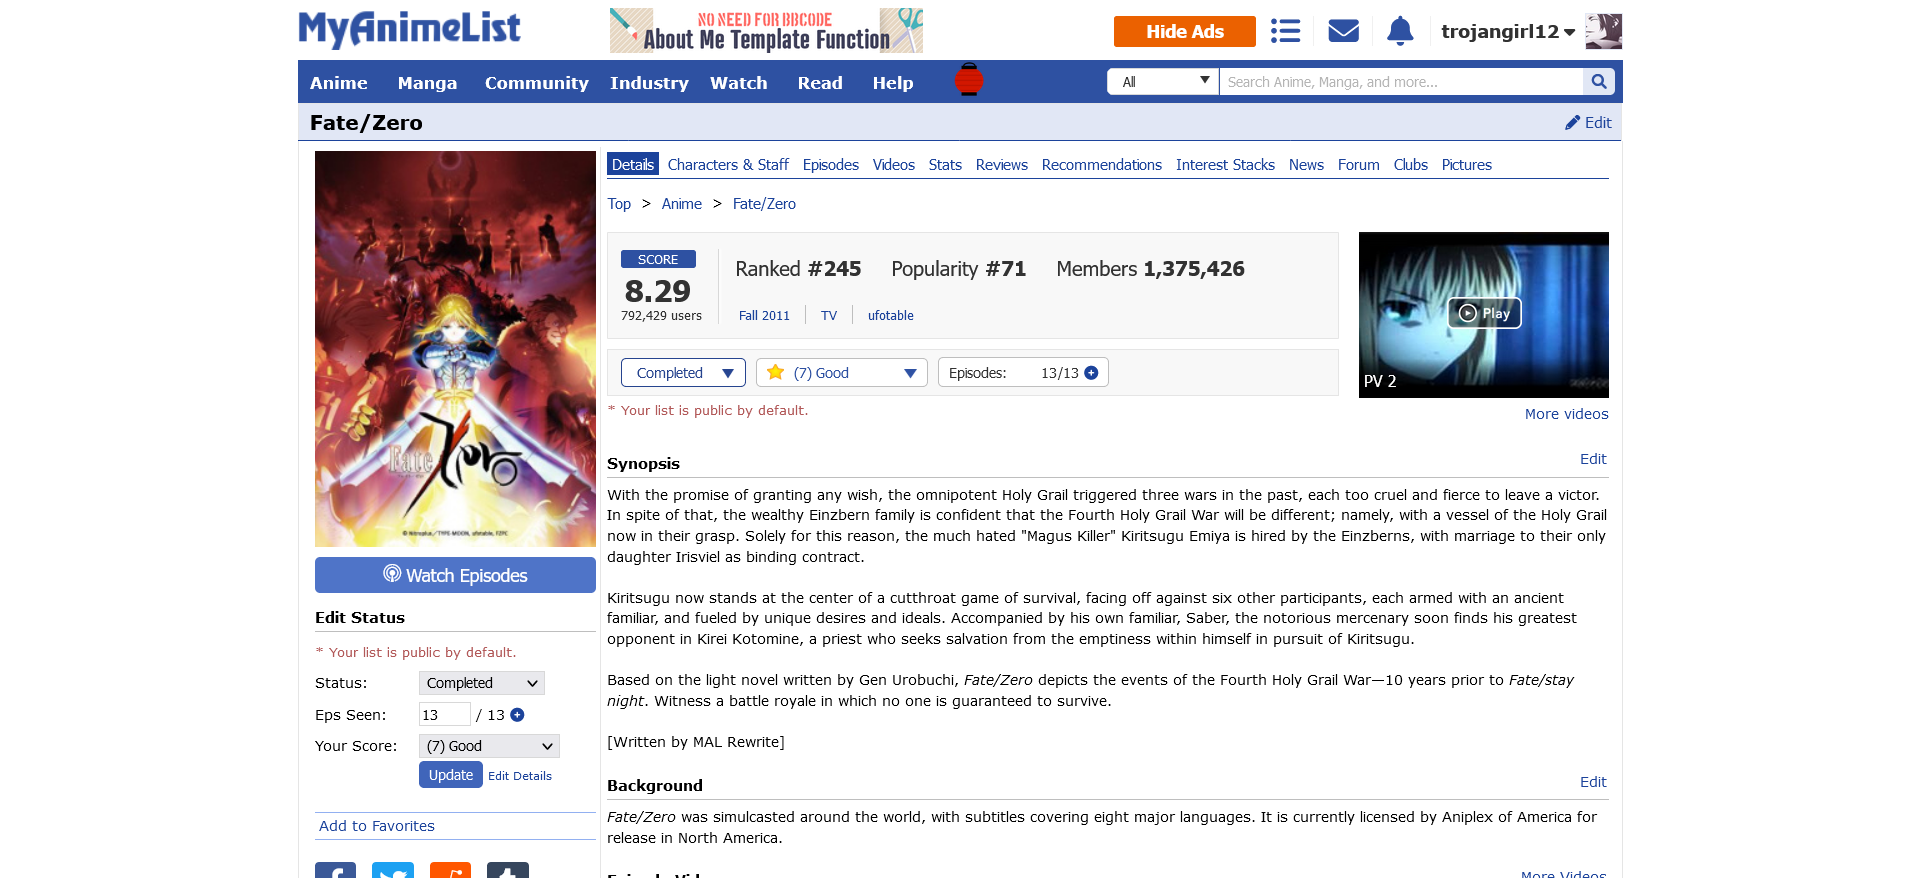
Task: Click the red lantern icon in navbar
Action: [969, 79]
